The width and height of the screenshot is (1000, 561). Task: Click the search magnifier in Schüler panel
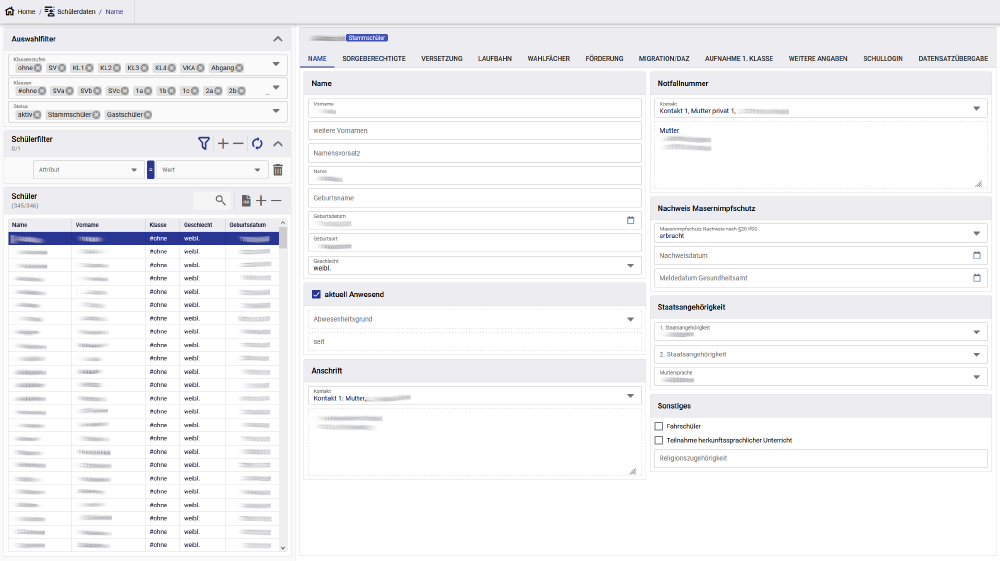point(220,200)
